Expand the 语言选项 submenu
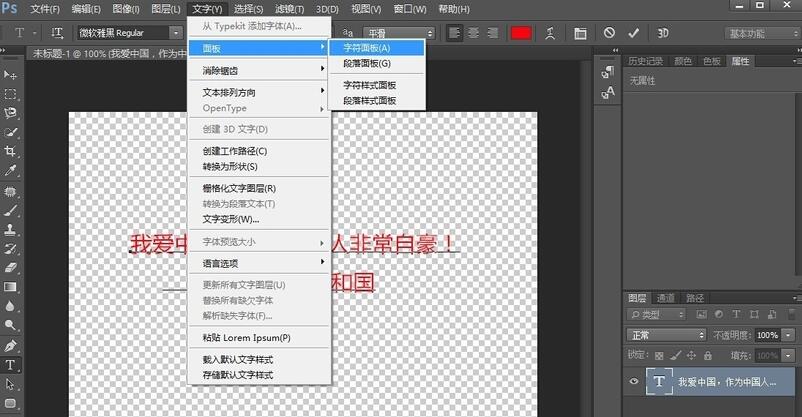The height and width of the screenshot is (417, 802). point(260,263)
